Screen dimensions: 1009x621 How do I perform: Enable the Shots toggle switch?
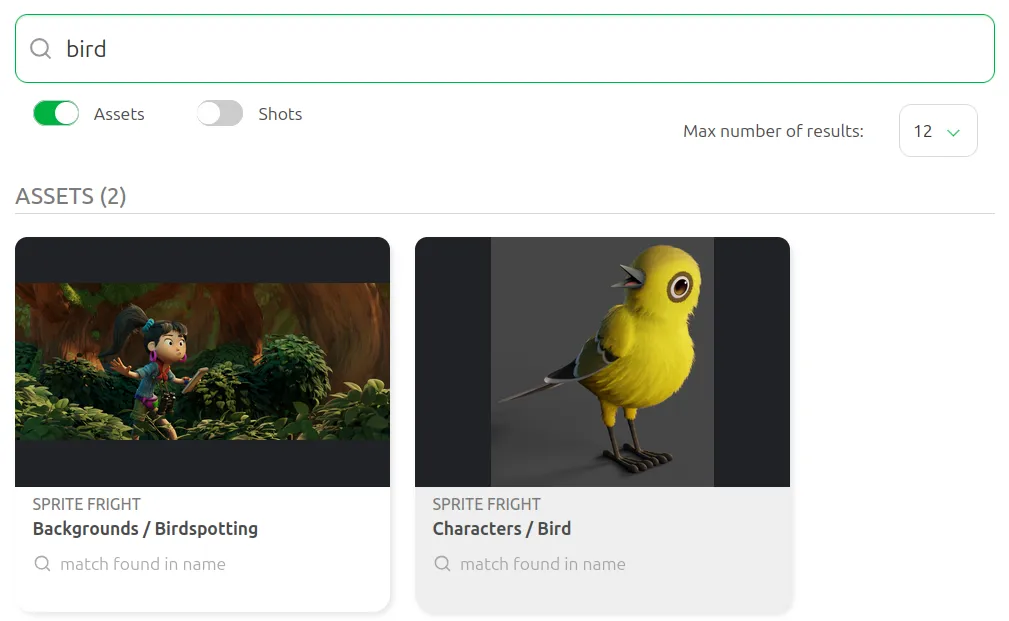220,113
